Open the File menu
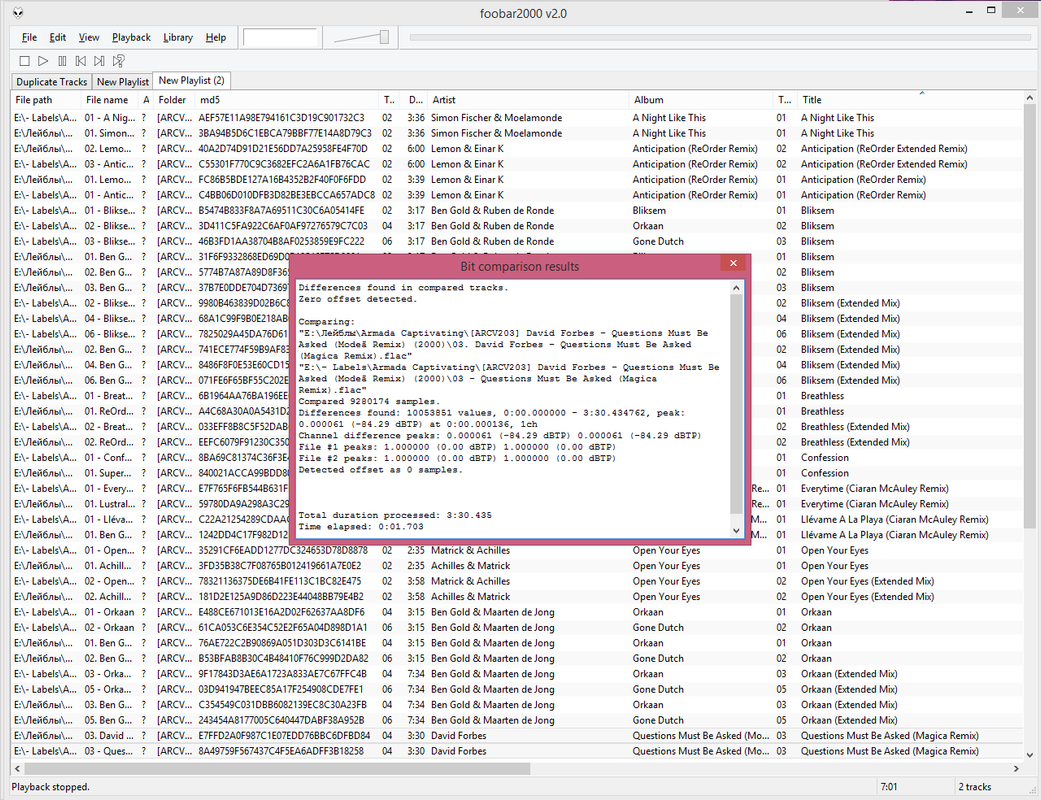1041x800 pixels. coord(29,37)
